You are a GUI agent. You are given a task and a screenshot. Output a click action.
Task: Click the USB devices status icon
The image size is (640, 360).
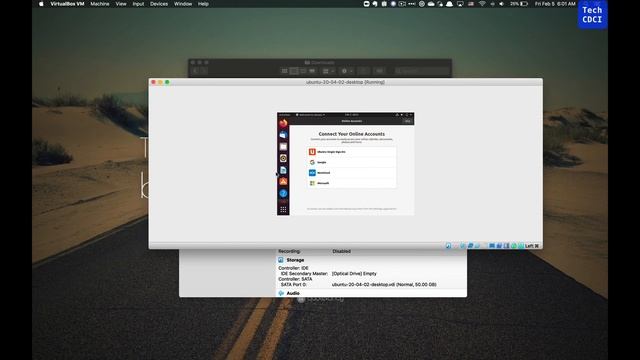tap(478, 246)
